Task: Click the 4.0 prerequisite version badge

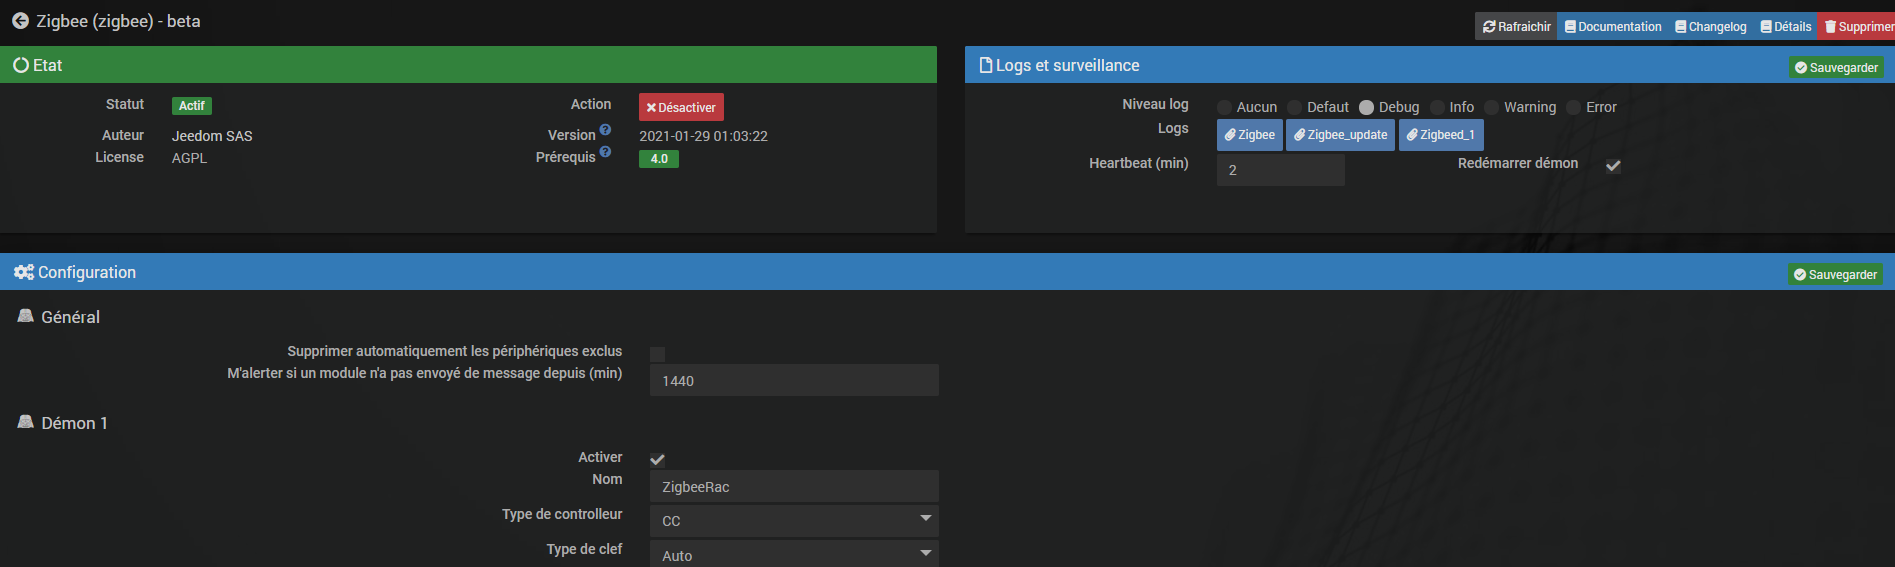Action: [659, 159]
